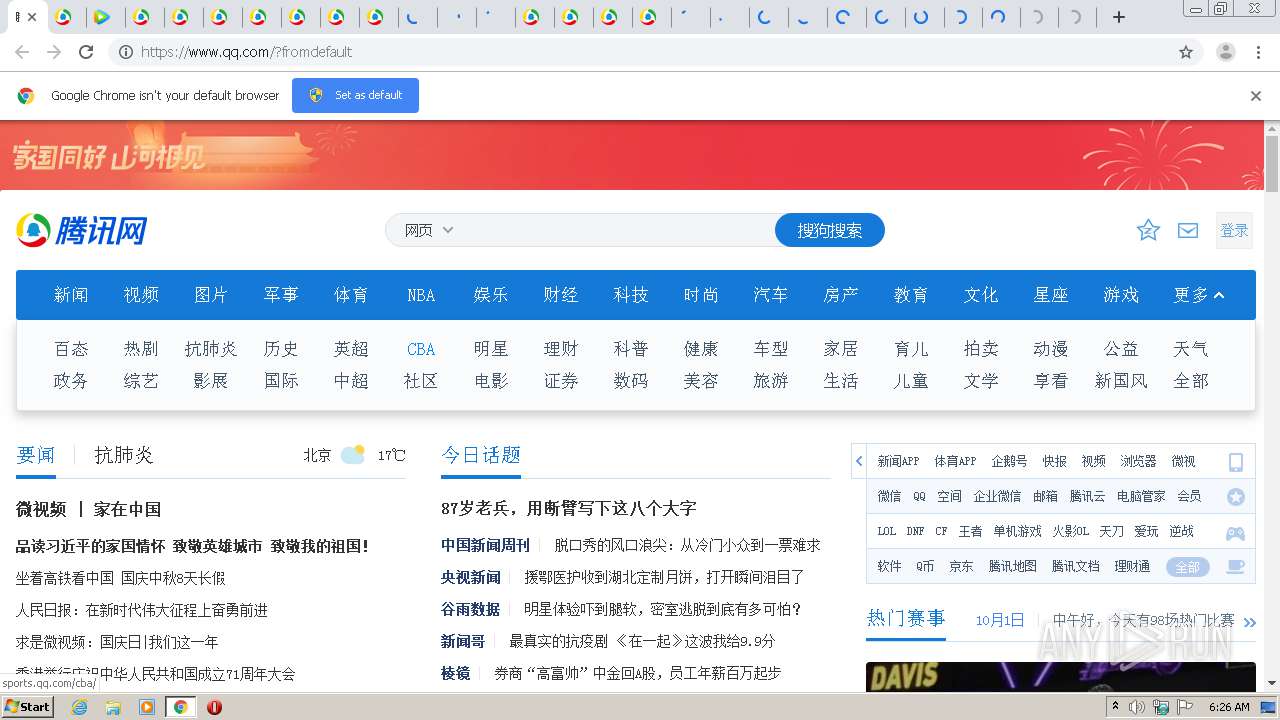Click the system clock 6:26 AM

click(x=1229, y=707)
